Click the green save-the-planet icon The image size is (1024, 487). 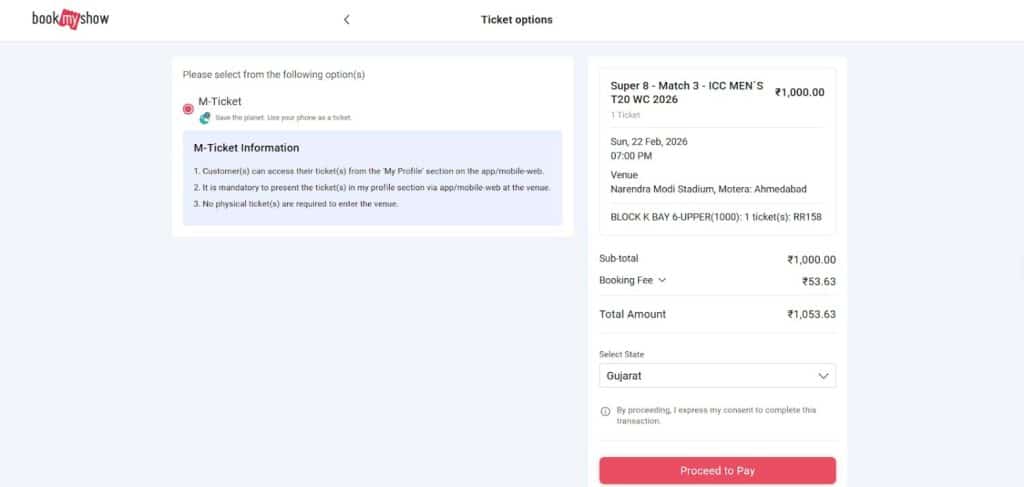click(x=205, y=118)
